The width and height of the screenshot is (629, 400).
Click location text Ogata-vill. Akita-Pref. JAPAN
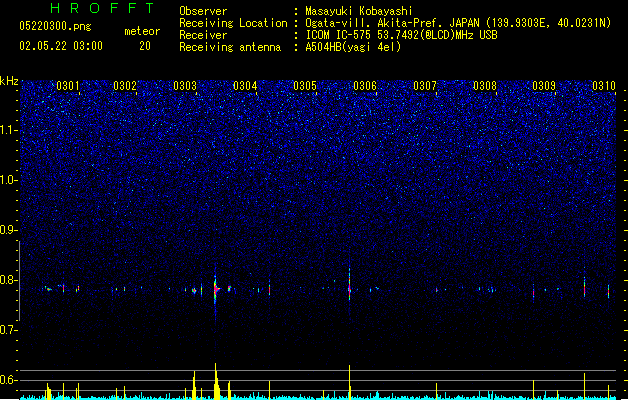(392, 23)
